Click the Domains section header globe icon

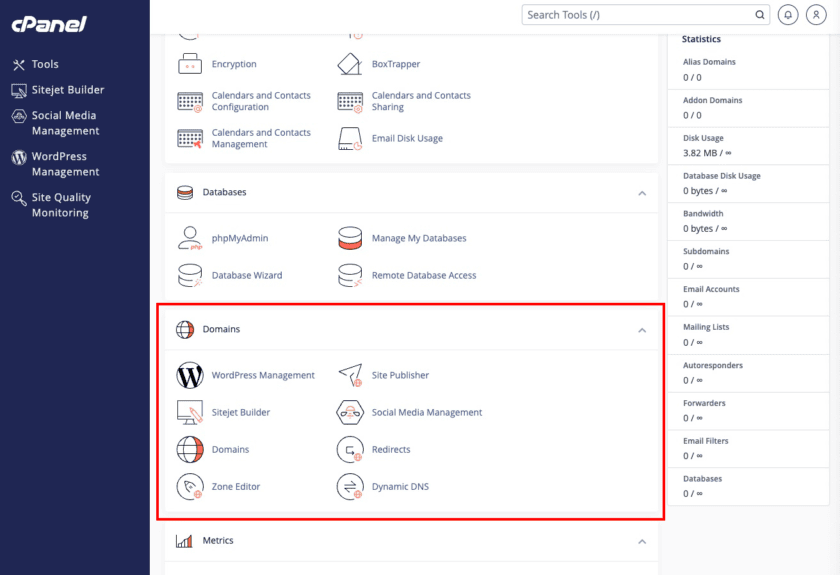click(x=185, y=330)
